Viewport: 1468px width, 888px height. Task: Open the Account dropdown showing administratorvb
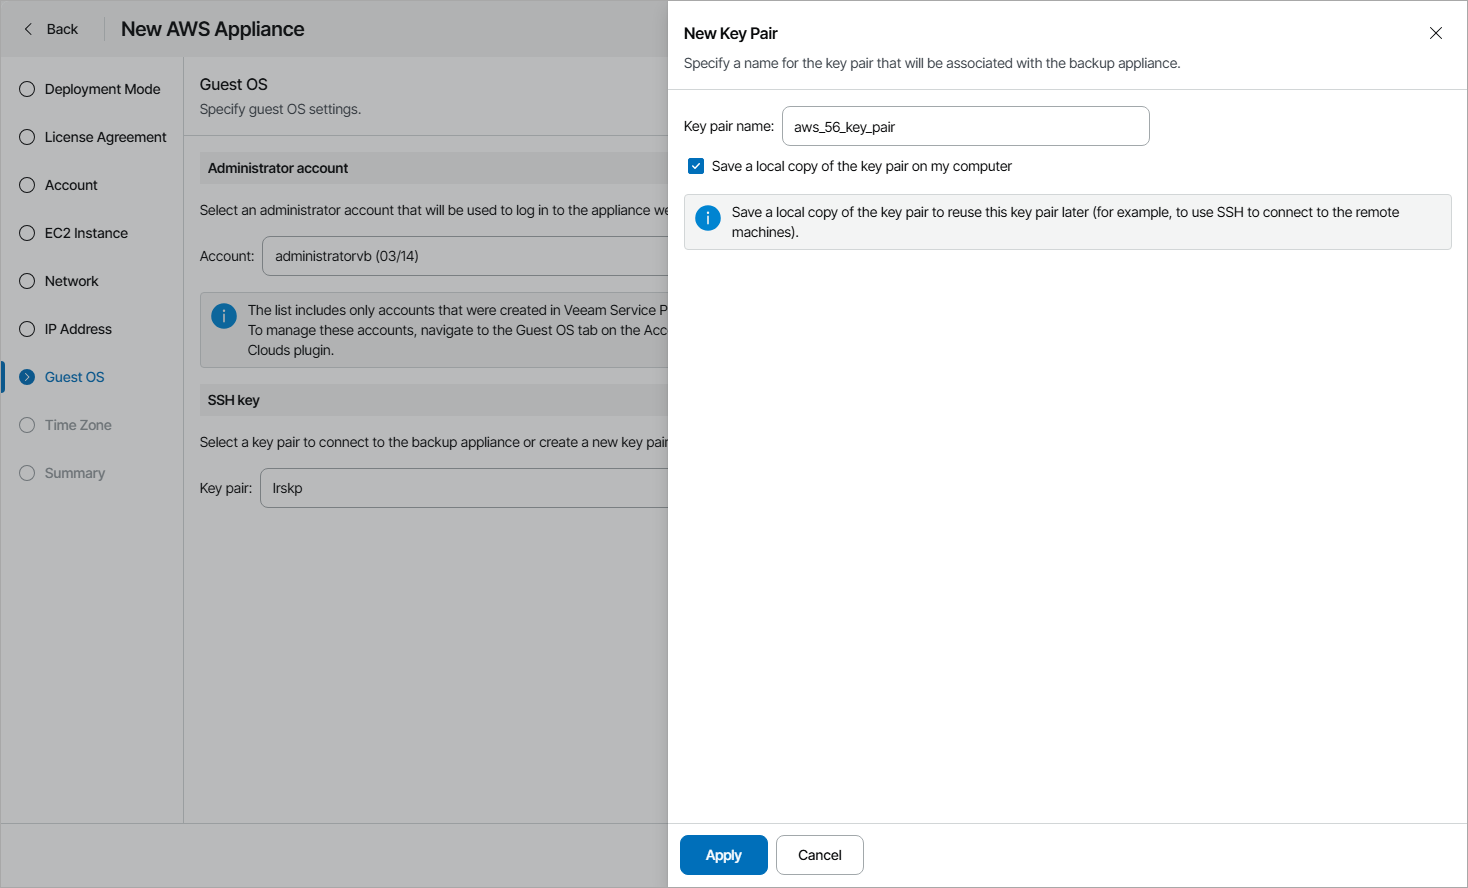click(x=465, y=256)
